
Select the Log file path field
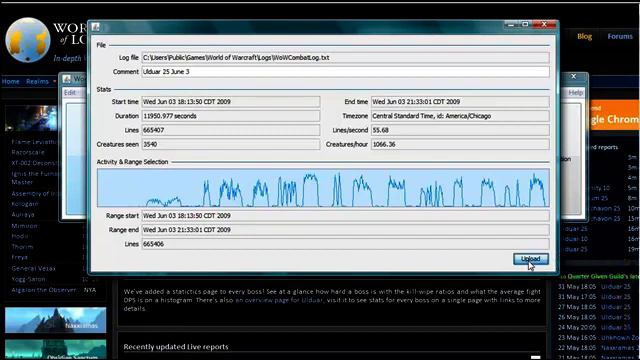pyautogui.click(x=345, y=58)
